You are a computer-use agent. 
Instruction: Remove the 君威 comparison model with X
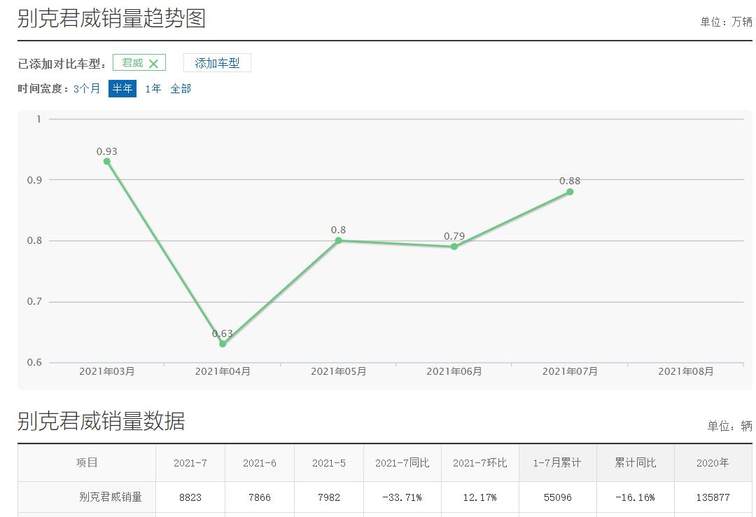click(153, 63)
